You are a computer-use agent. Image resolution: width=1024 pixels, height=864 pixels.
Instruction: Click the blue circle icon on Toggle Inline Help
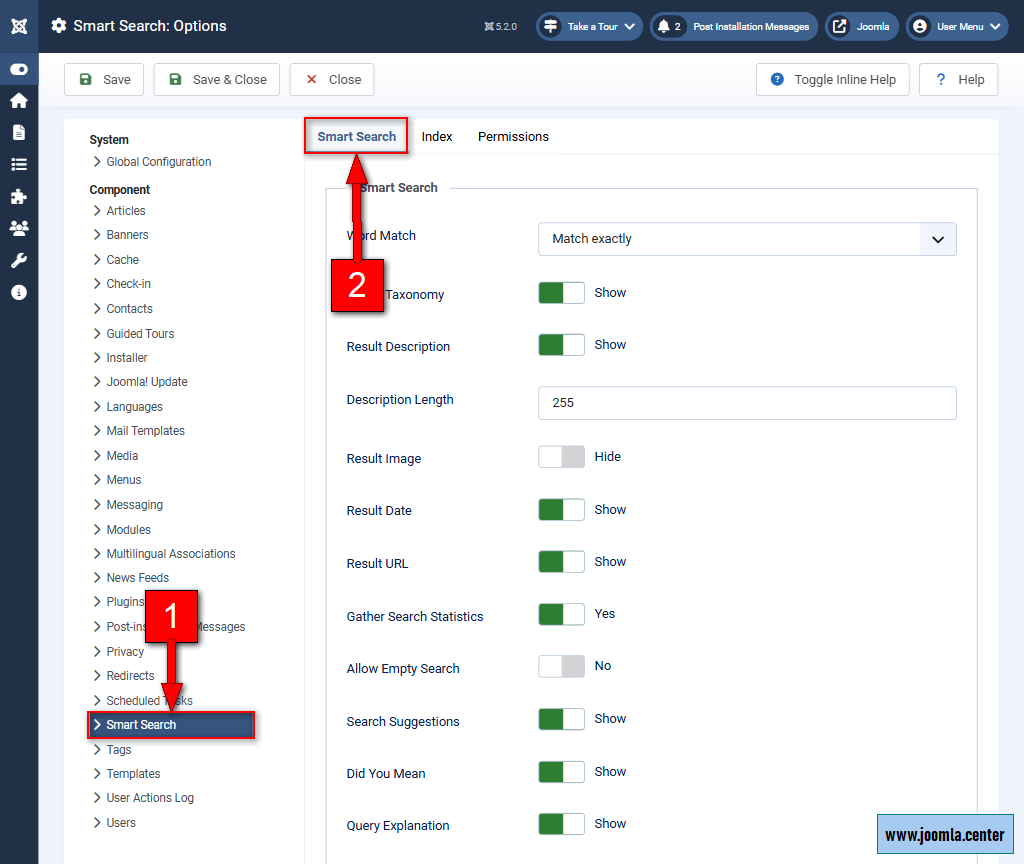[777, 79]
